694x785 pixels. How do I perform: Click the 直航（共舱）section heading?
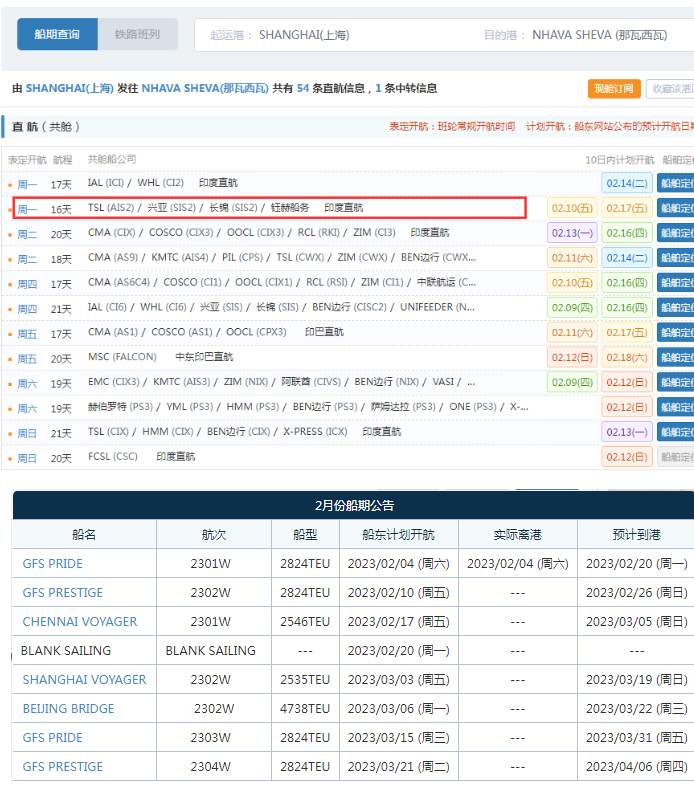point(46,127)
